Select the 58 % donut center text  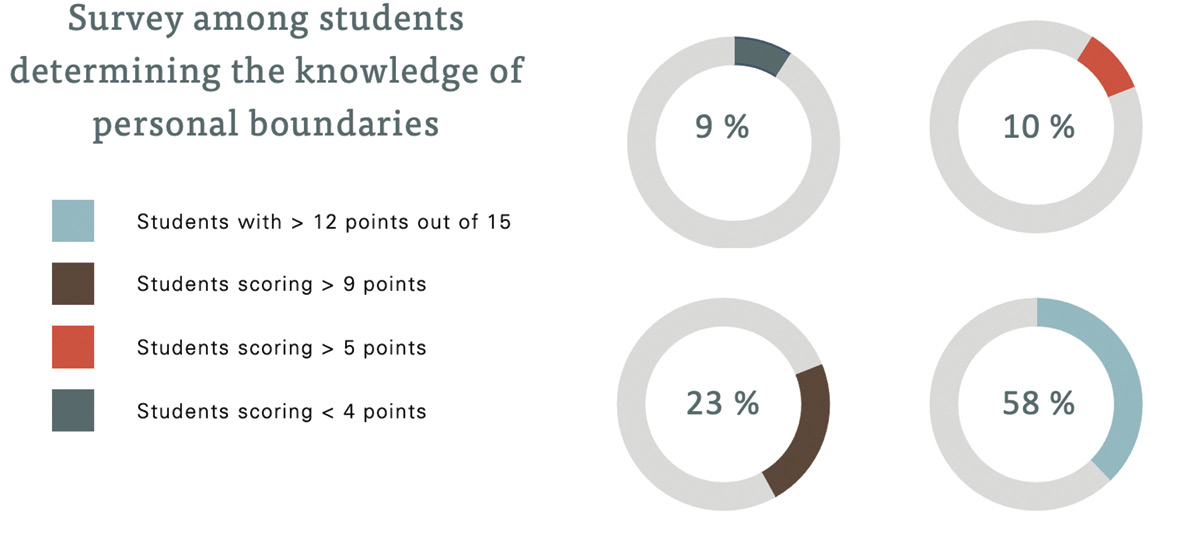[1038, 404]
